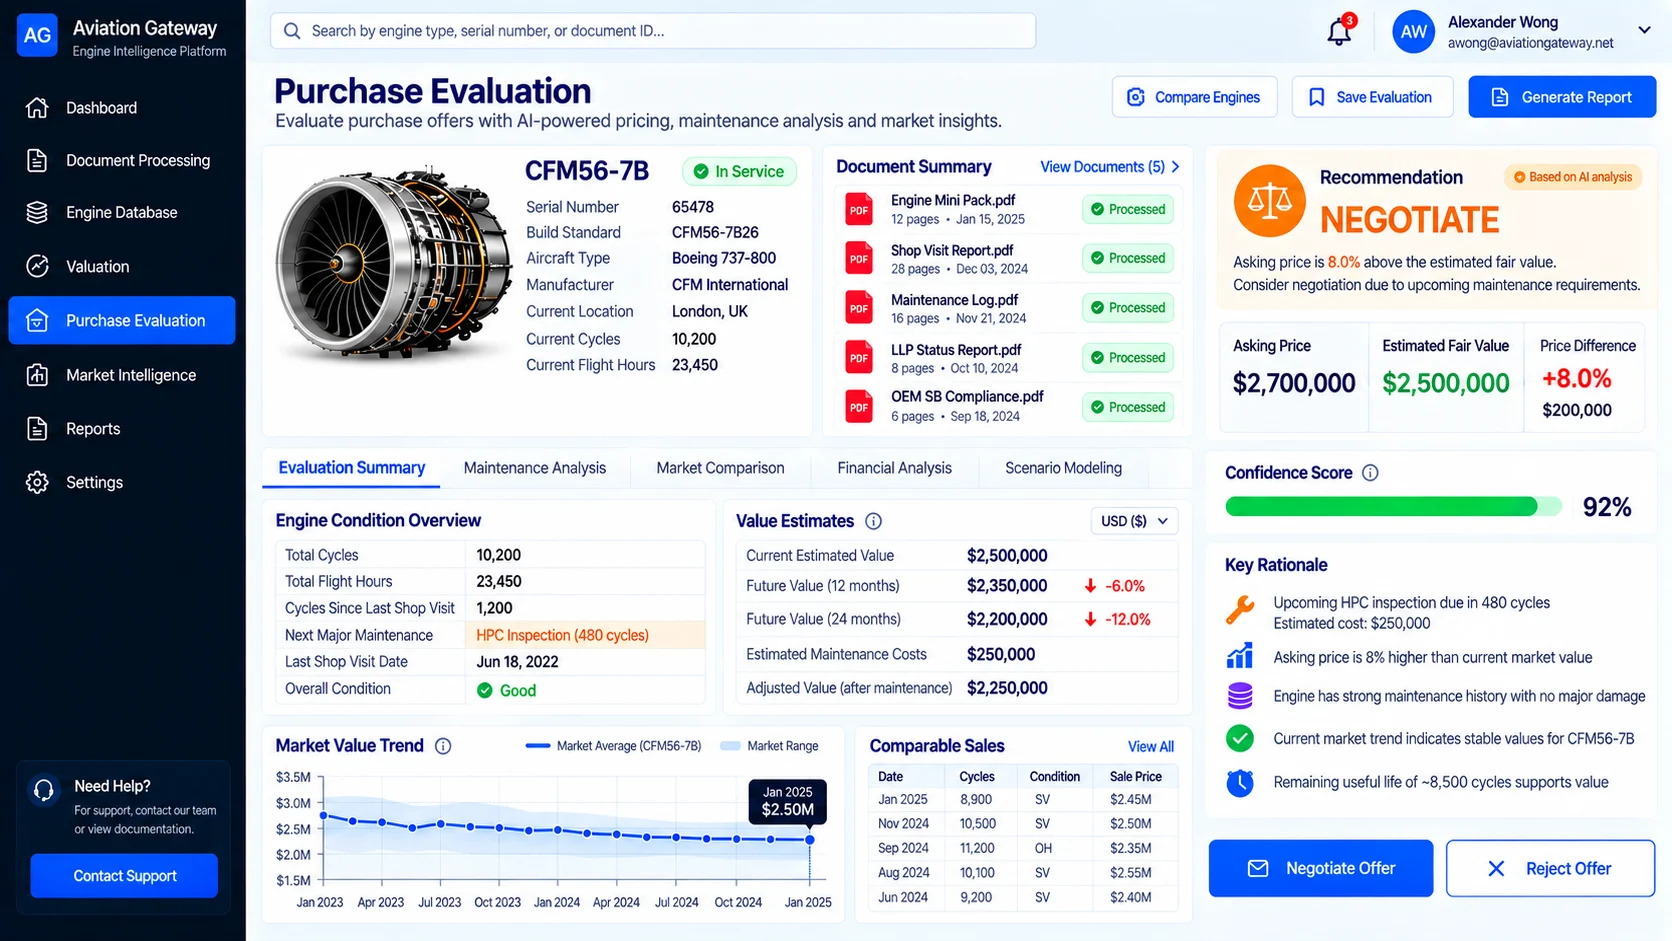Click the Nov 2024 comparable sales row
This screenshot has height=941, width=1672.
pyautogui.click(x=1024, y=824)
